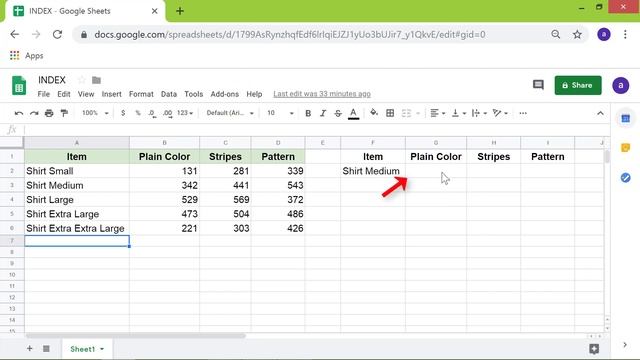Star the INDEX document
640x360 pixels.
point(81,80)
